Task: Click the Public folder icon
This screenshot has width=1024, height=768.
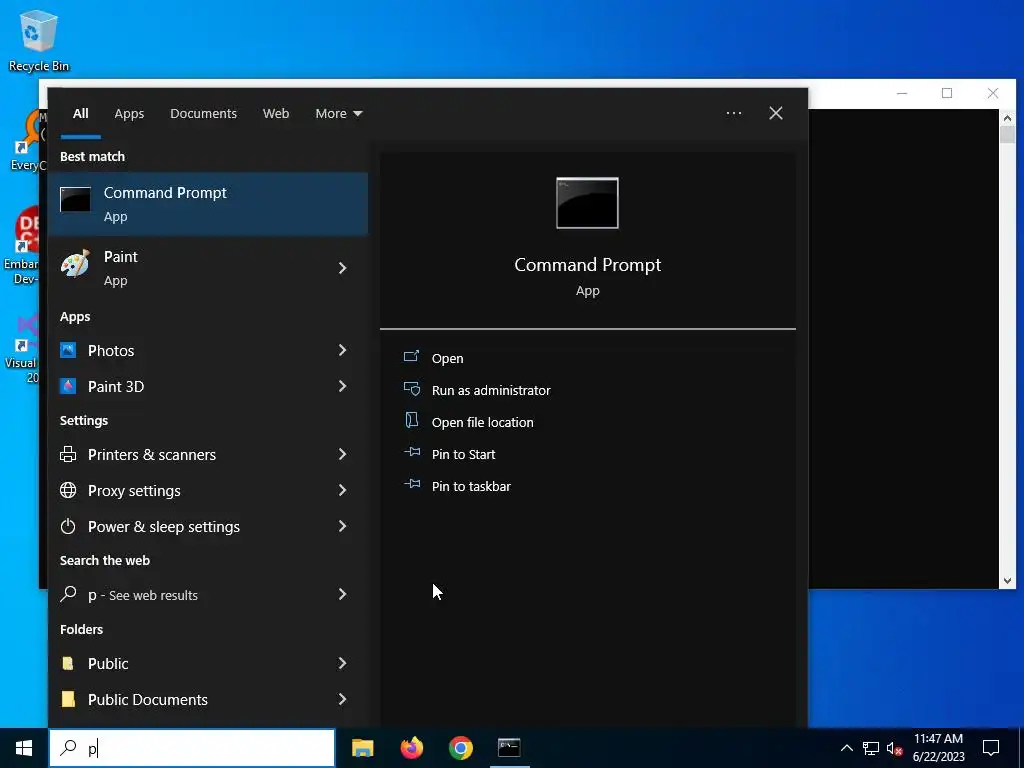Action: point(67,664)
